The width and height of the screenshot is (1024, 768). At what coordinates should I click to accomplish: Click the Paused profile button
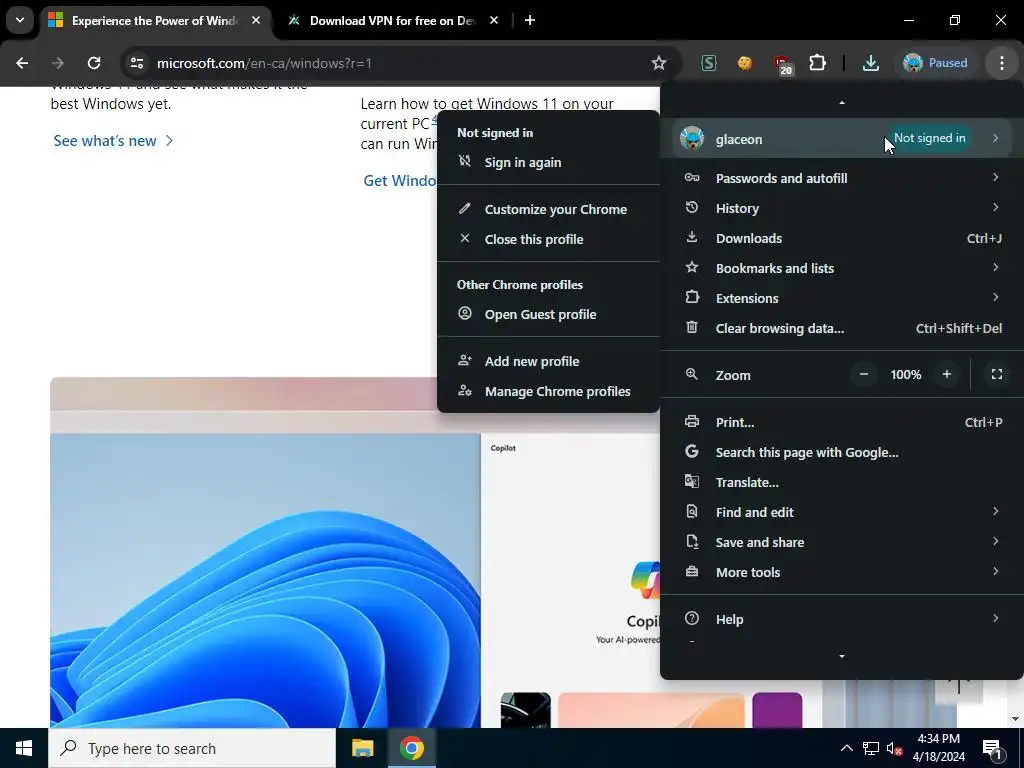coord(935,63)
